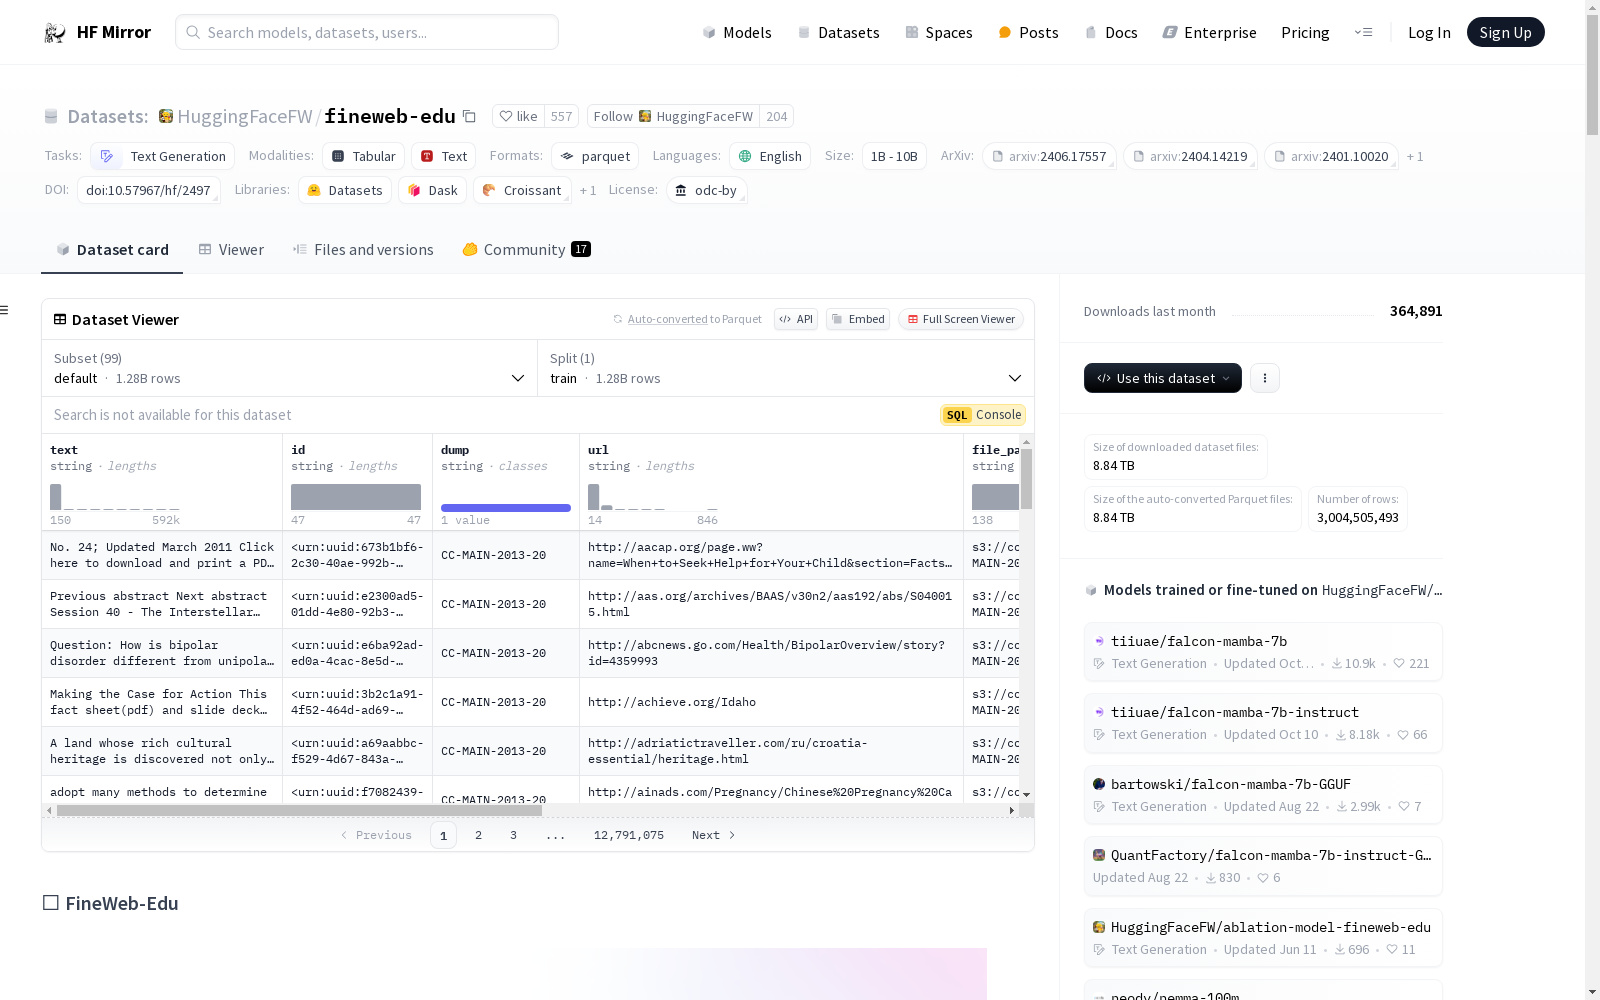Select the Dask library tag
The height and width of the screenshot is (1000, 1600).
pos(432,190)
